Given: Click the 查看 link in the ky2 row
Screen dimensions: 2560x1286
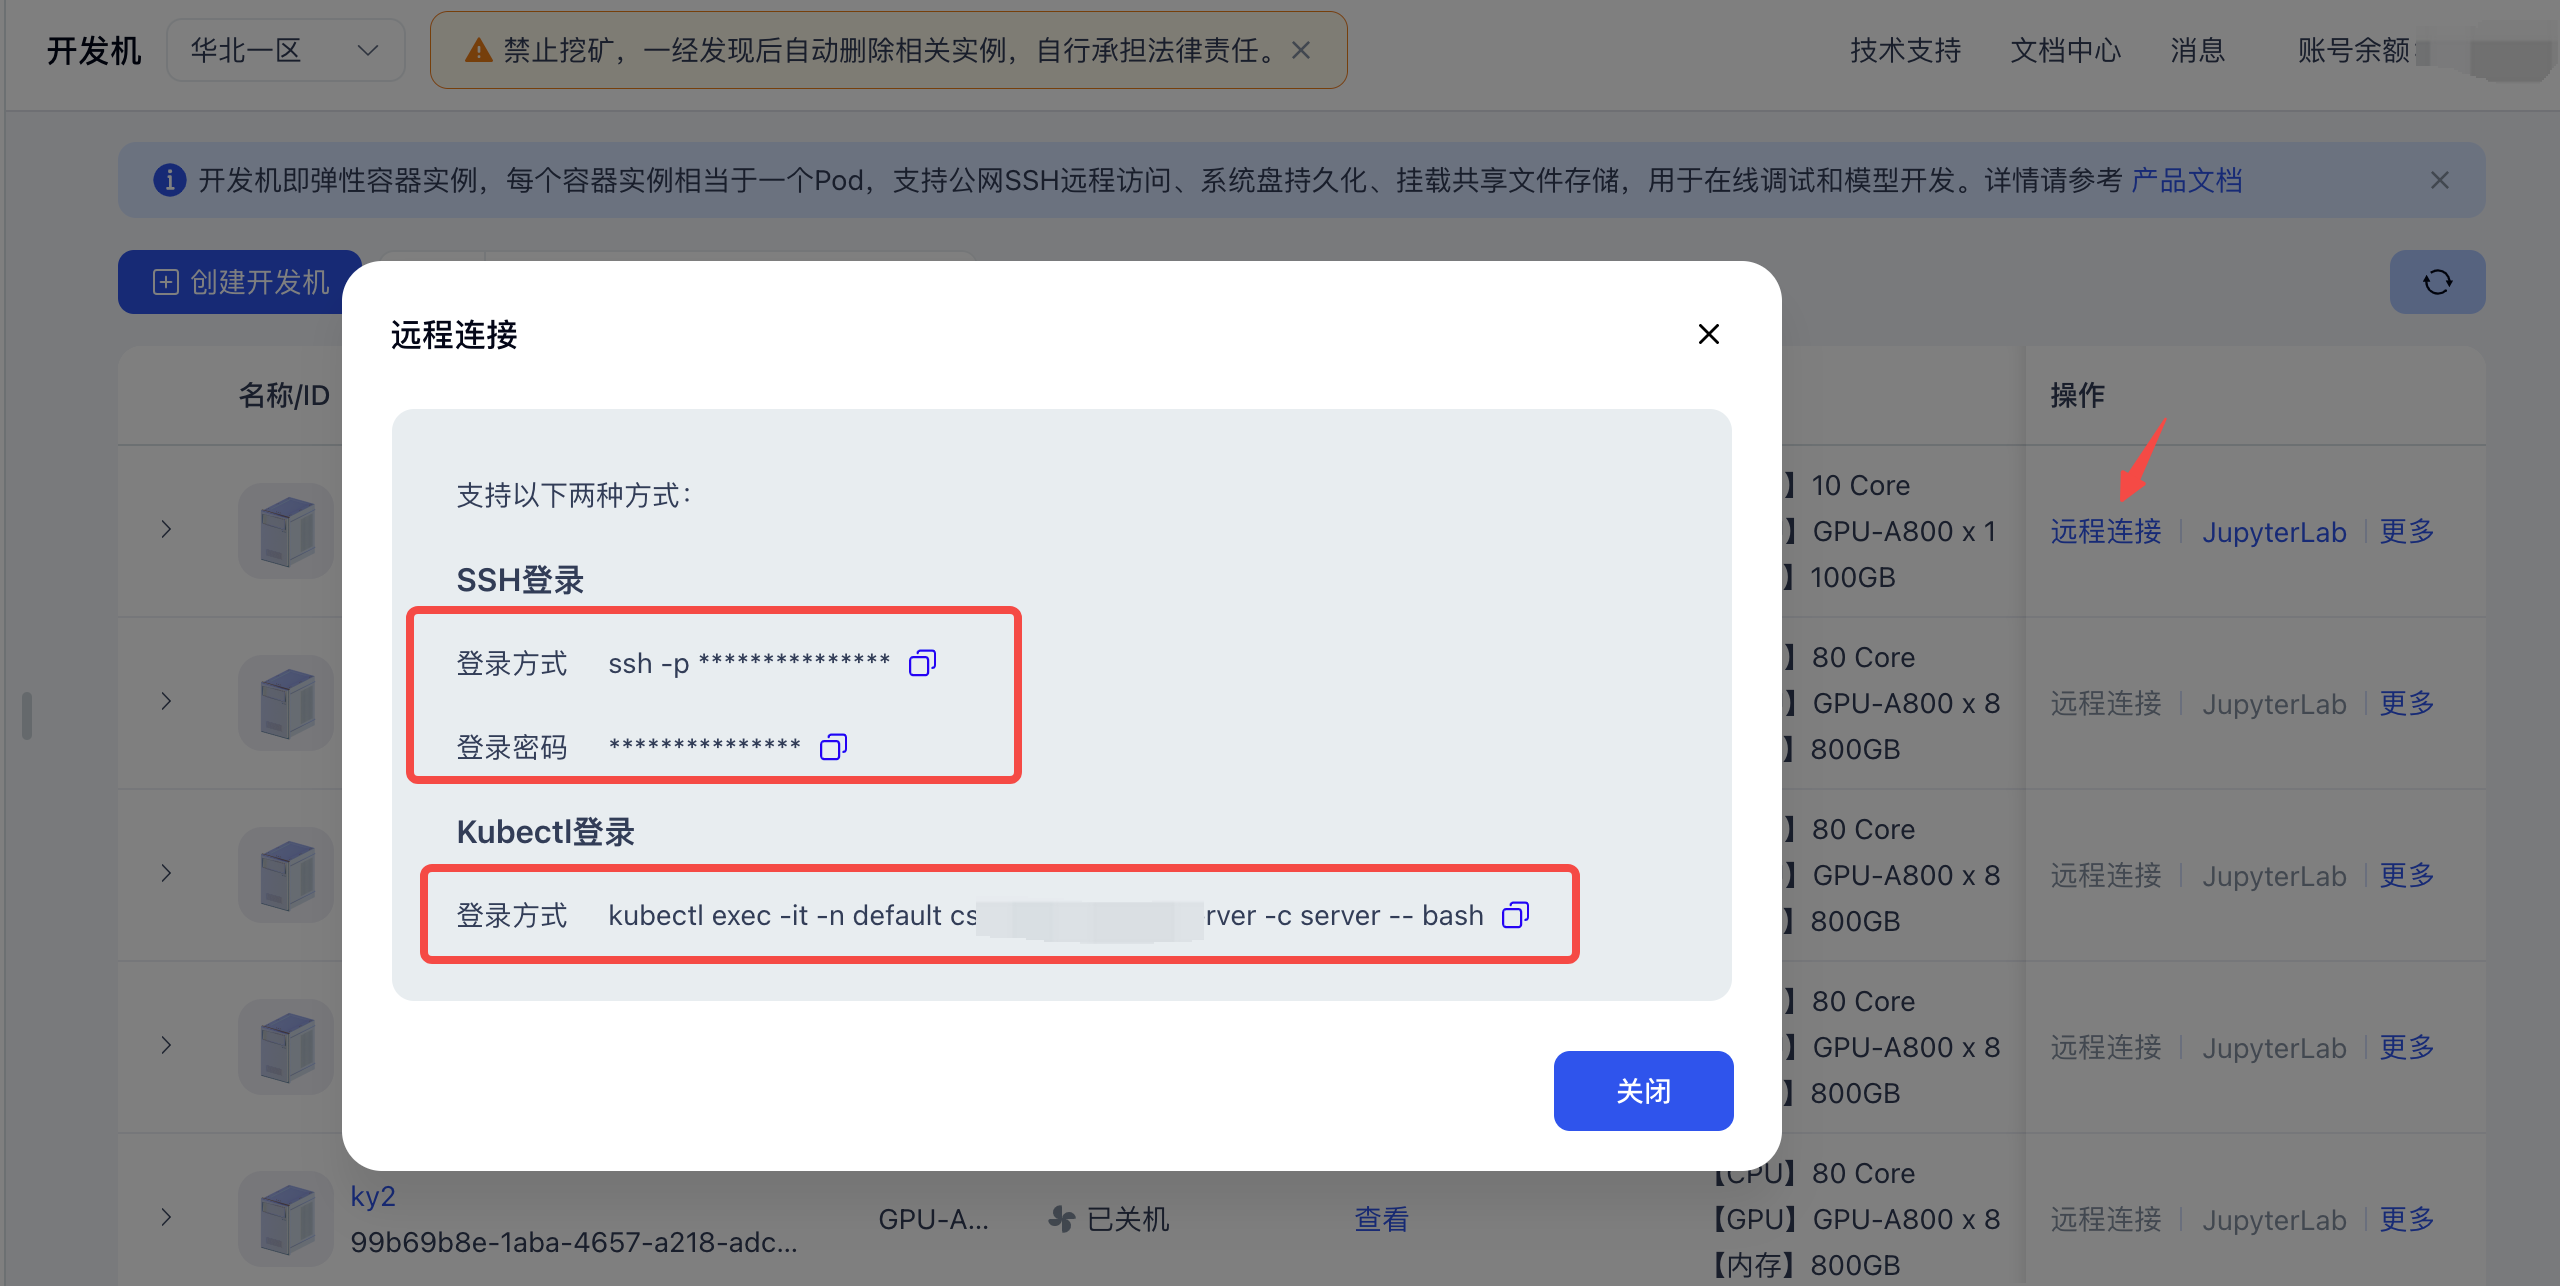Looking at the screenshot, I should tap(1381, 1219).
